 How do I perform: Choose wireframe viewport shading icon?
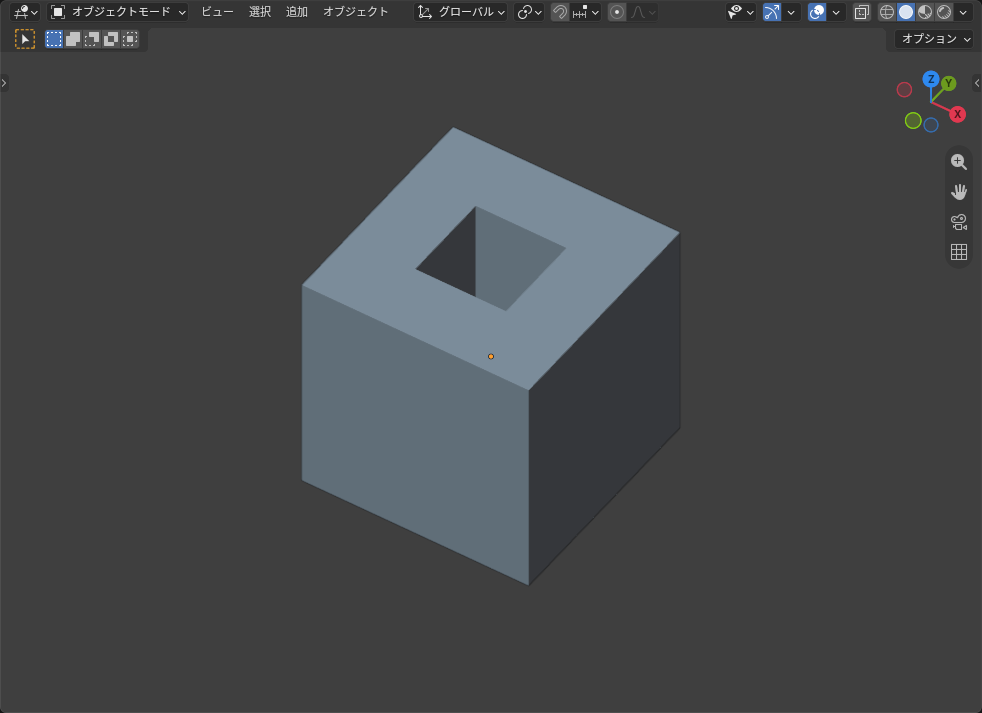(886, 12)
